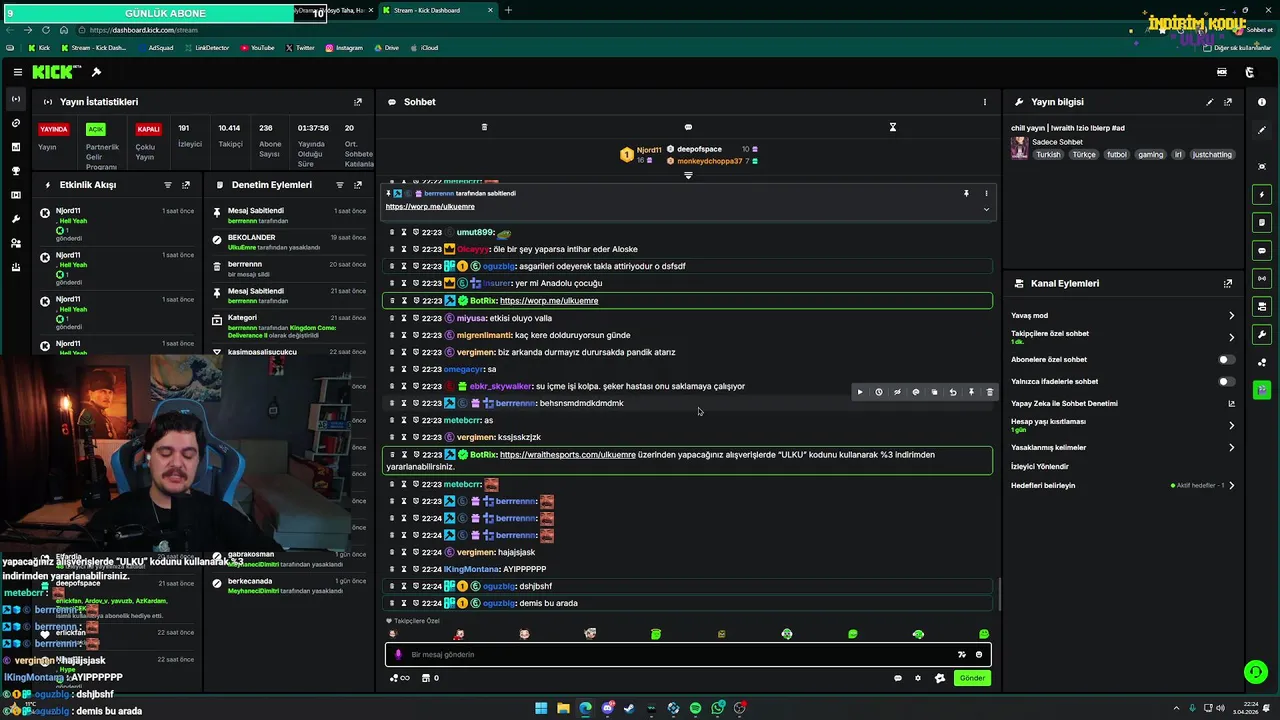Screen dimensions: 1280x720
Task: Toggle the moderation log widget in right sidebar
Action: coord(1262,222)
